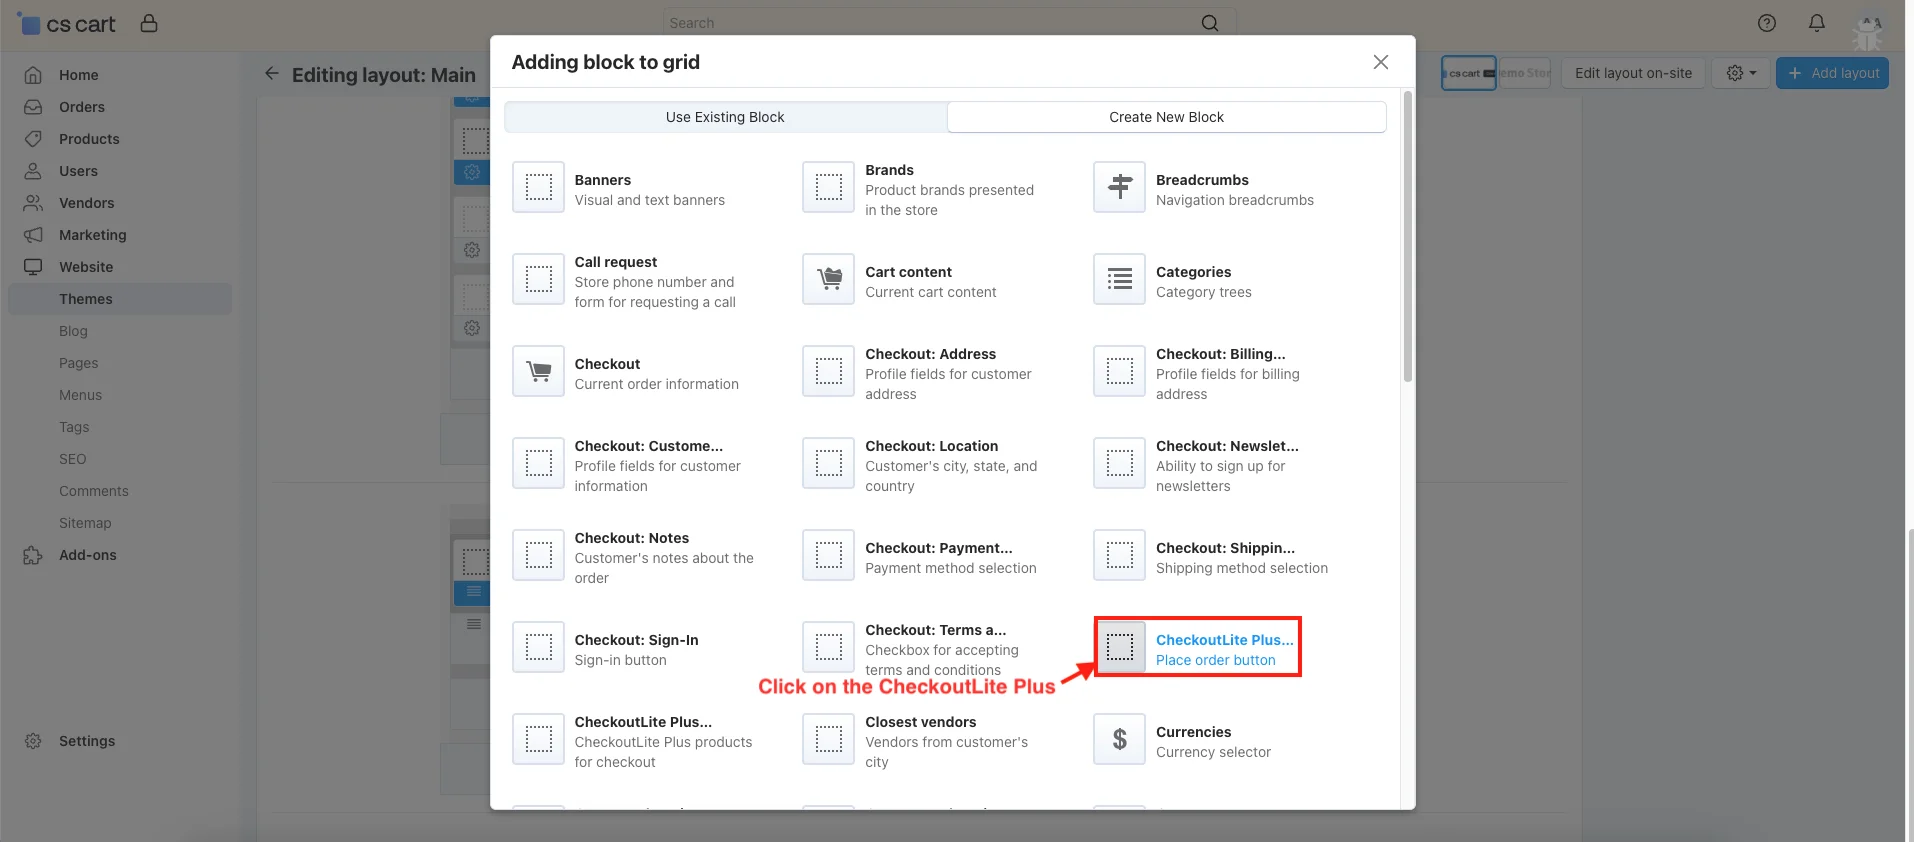Screen dimensions: 1914x842
Task: Click the Banners block icon
Action: click(x=538, y=187)
